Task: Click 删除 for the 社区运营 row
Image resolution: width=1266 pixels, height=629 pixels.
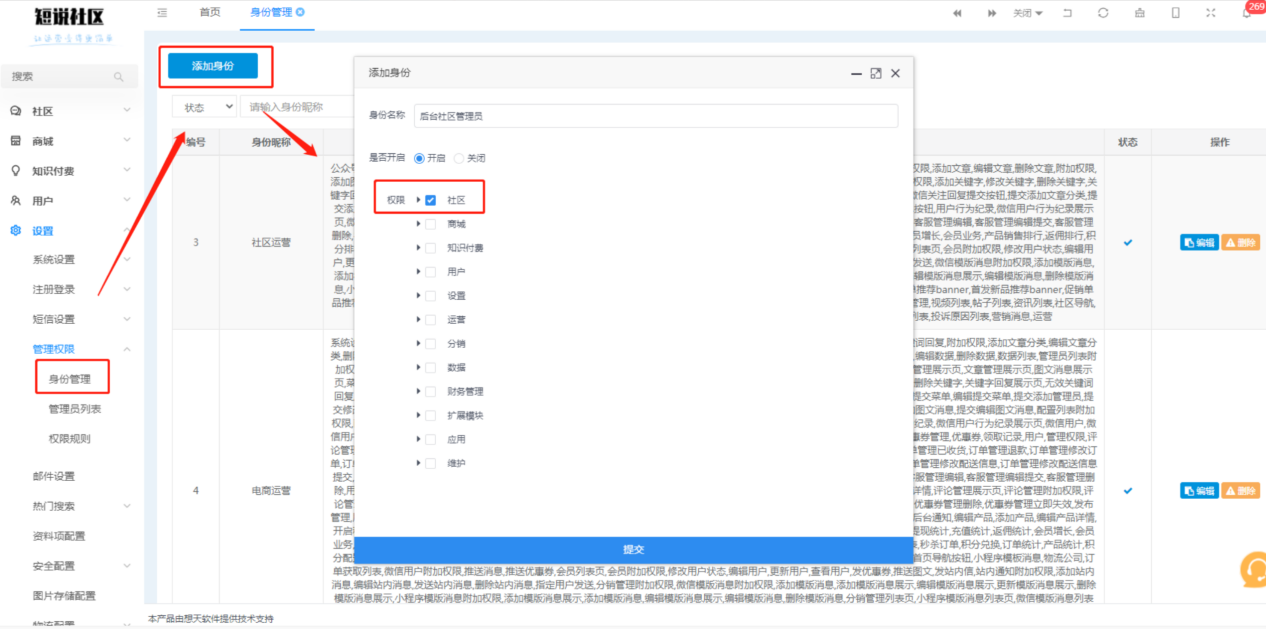Action: tap(1240, 243)
